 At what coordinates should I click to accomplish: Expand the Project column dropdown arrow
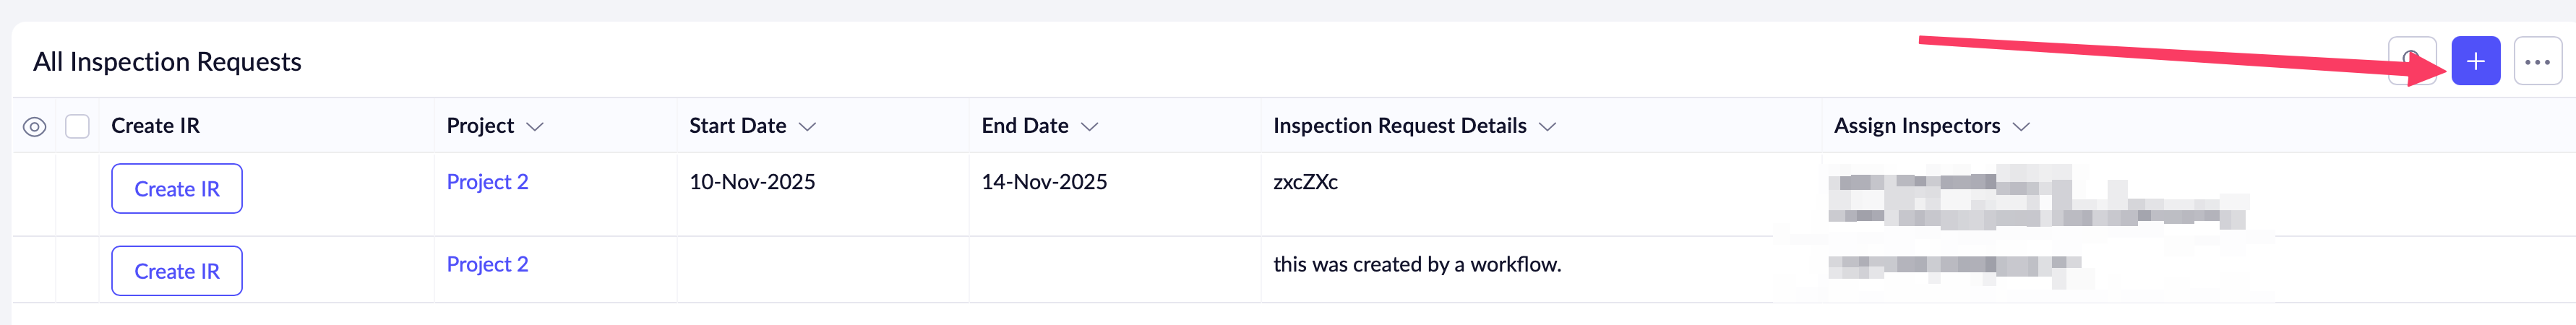coord(535,127)
